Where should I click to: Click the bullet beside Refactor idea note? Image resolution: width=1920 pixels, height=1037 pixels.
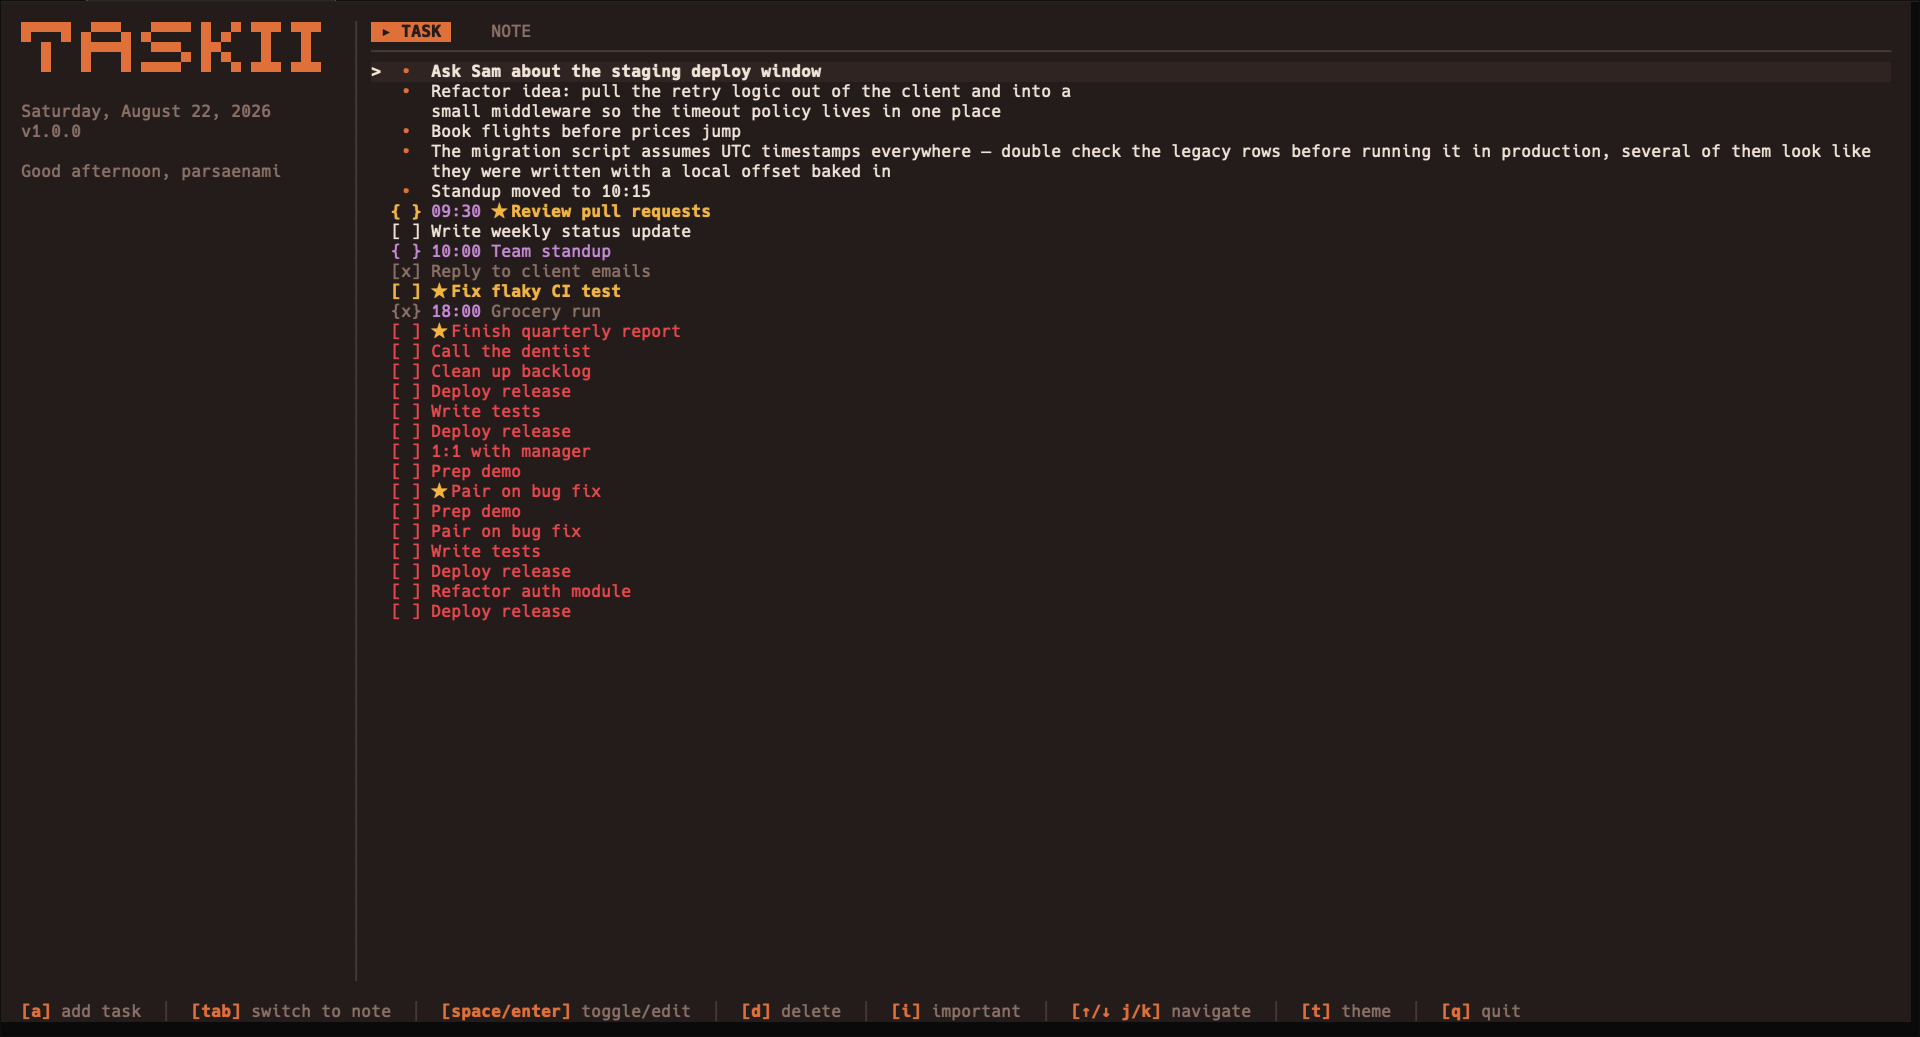(406, 91)
